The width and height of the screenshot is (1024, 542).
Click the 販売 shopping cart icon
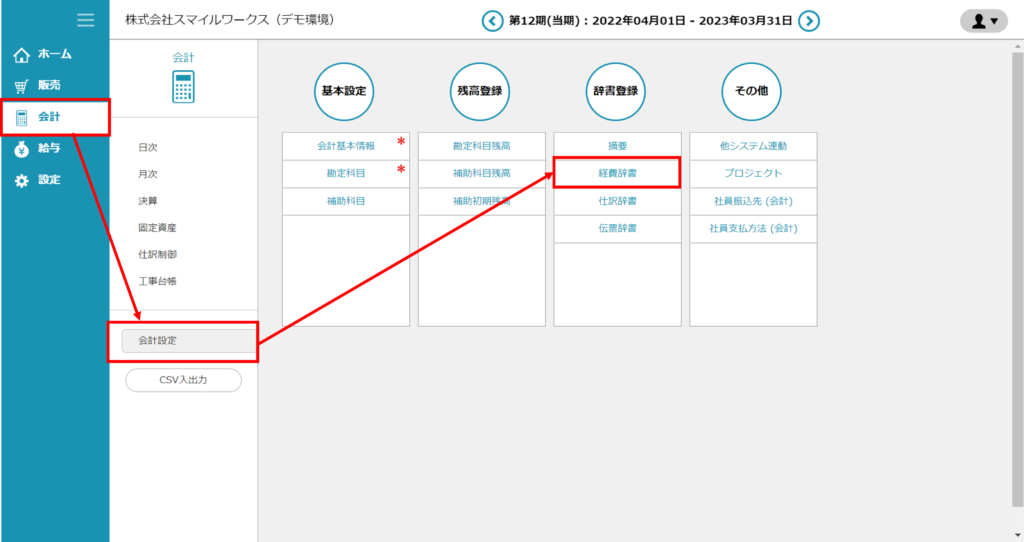point(22,86)
